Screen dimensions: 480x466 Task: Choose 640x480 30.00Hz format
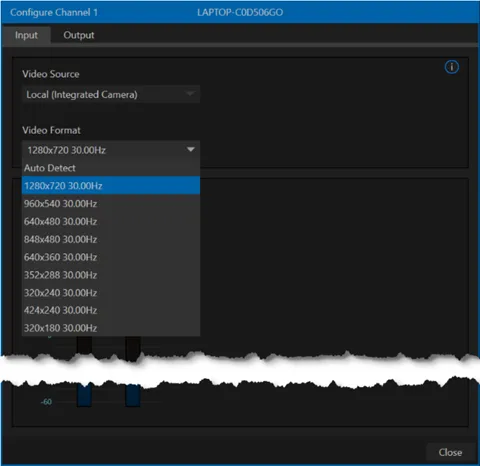(x=111, y=221)
